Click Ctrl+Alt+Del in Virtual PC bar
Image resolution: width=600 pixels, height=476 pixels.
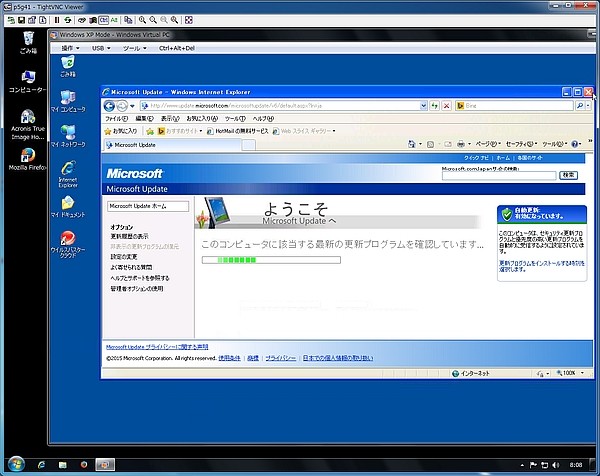[177, 48]
